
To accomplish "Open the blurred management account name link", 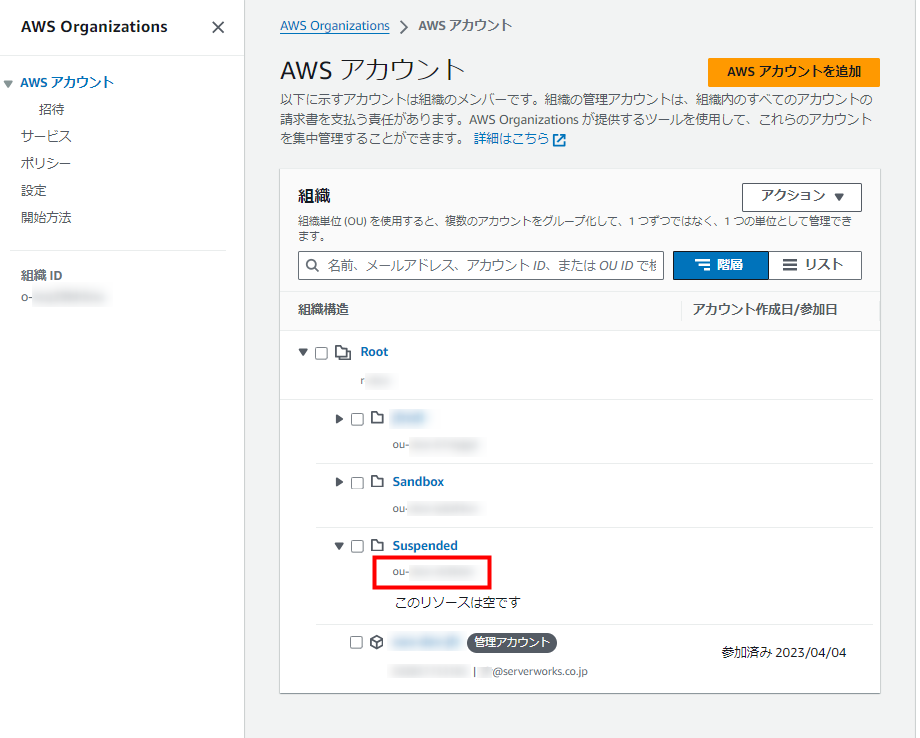I will 425,642.
